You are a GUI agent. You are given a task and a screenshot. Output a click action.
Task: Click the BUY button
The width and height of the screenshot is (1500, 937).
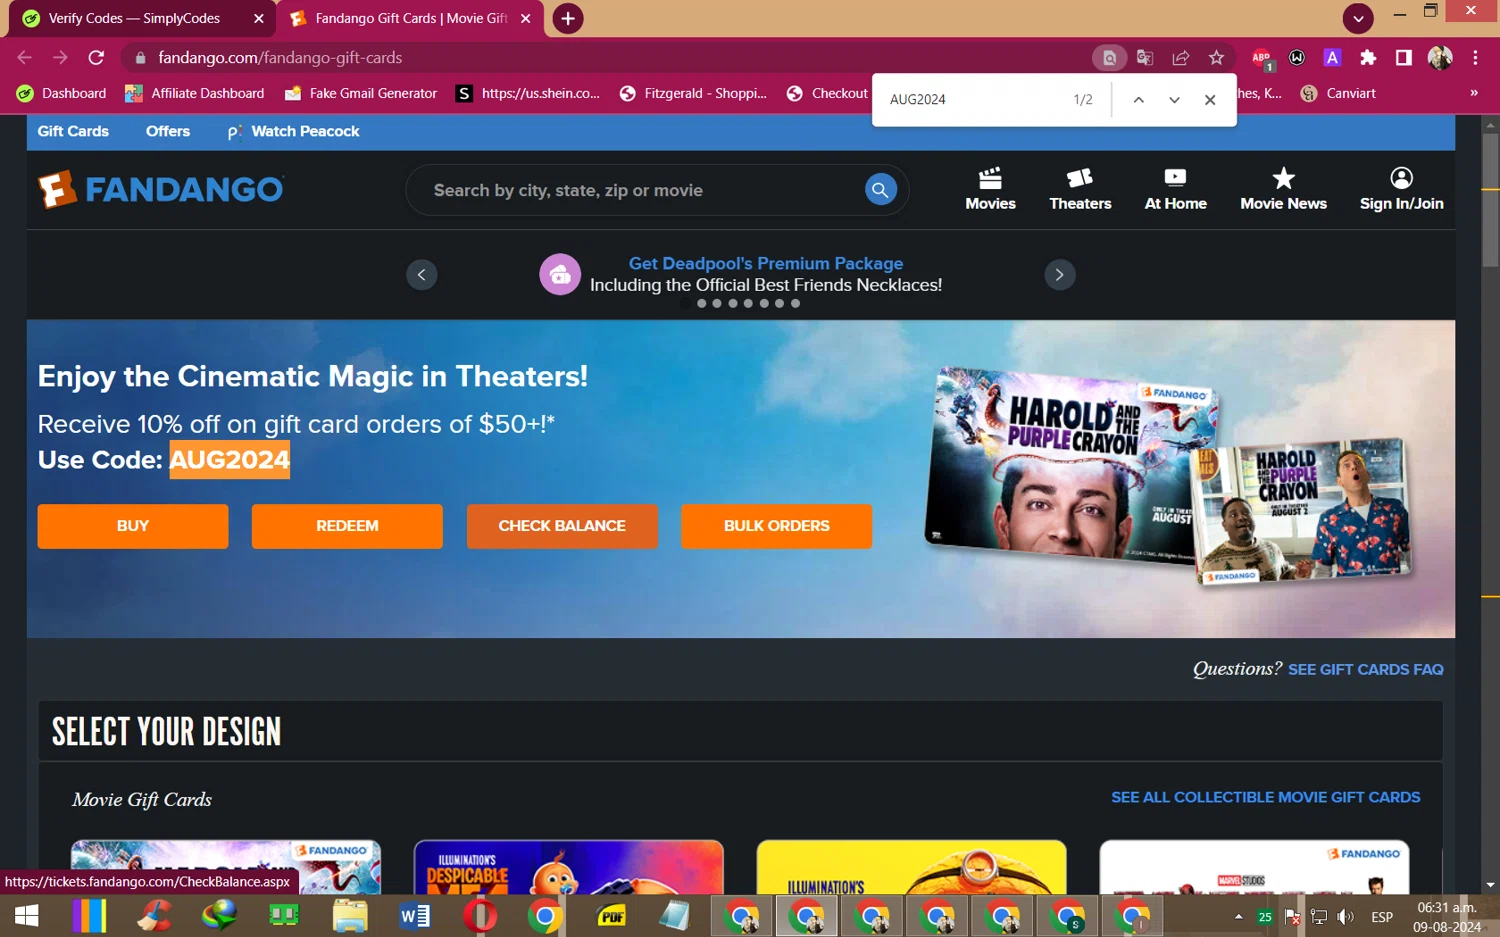pyautogui.click(x=133, y=526)
